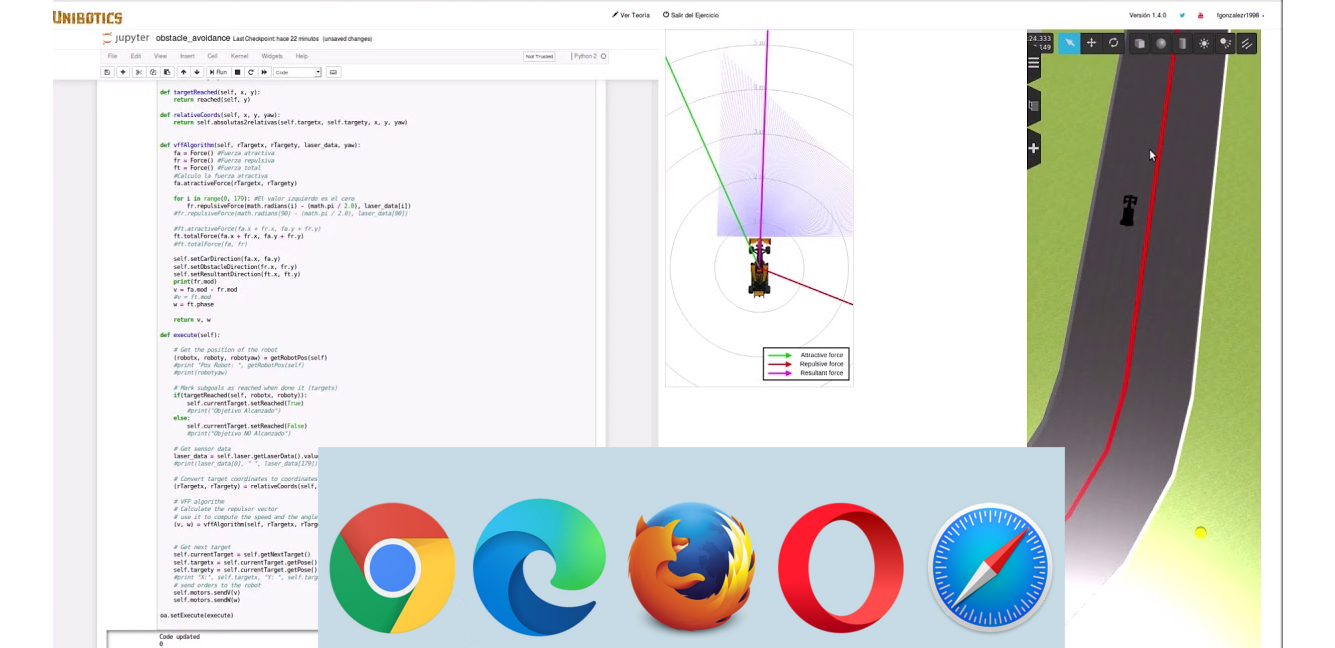Activate the rotate tool in simulator
Viewport: 1335px width, 648px height.
1113,43
